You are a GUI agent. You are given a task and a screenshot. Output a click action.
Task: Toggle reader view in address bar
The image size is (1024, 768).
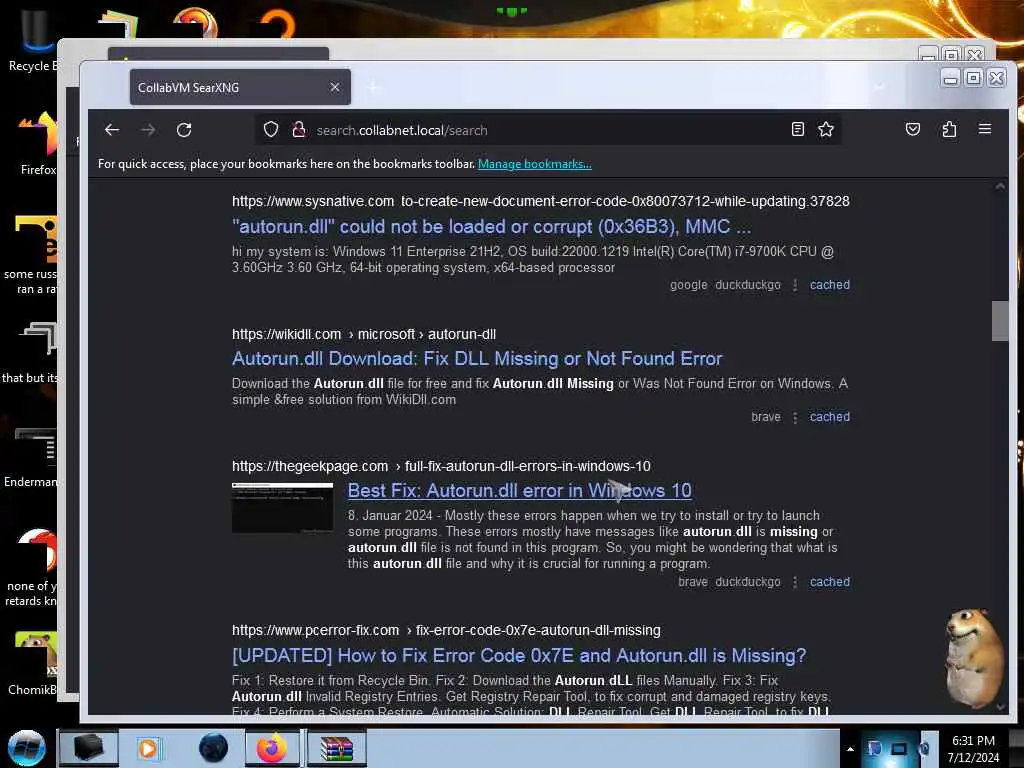point(797,129)
